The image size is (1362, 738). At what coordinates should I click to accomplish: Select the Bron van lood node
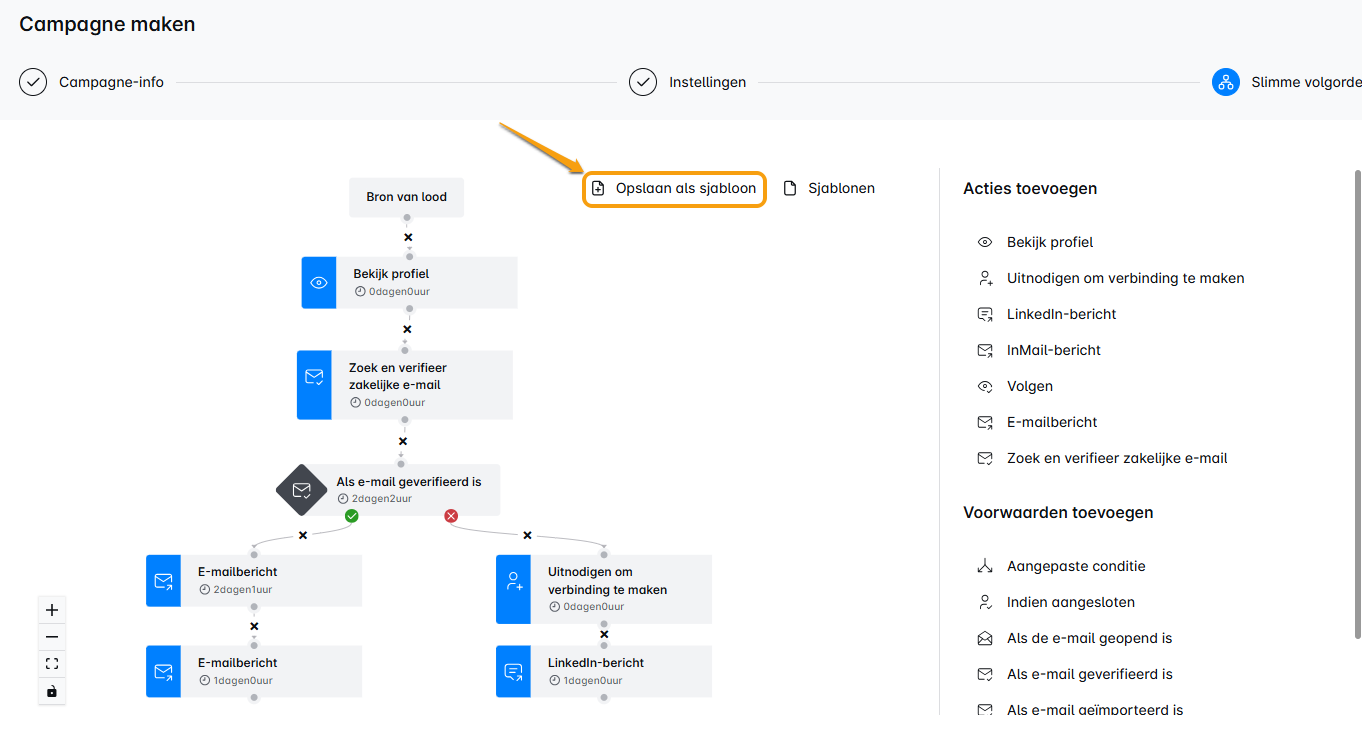tap(406, 197)
